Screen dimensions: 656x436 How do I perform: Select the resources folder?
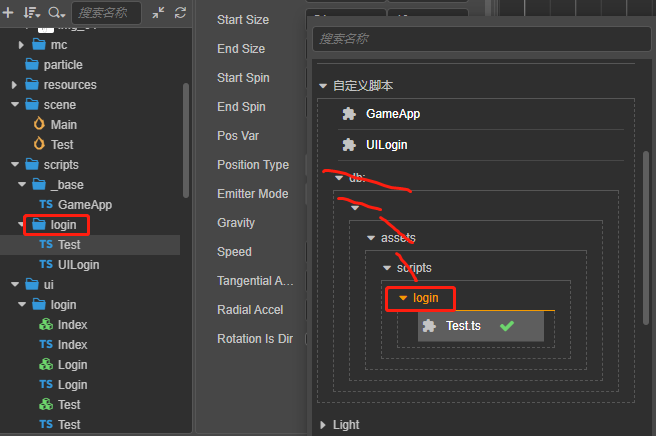pyautogui.click(x=61, y=85)
